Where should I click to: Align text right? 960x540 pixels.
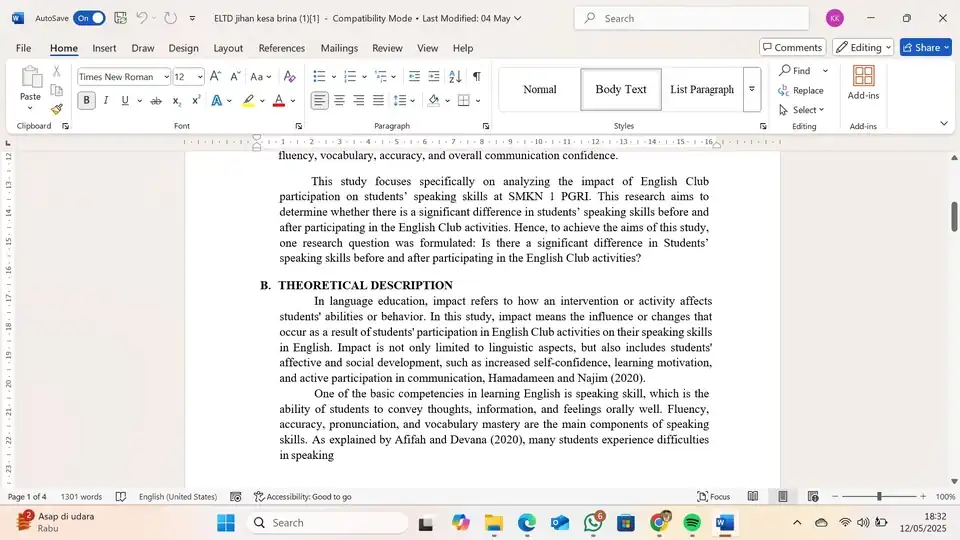(359, 100)
